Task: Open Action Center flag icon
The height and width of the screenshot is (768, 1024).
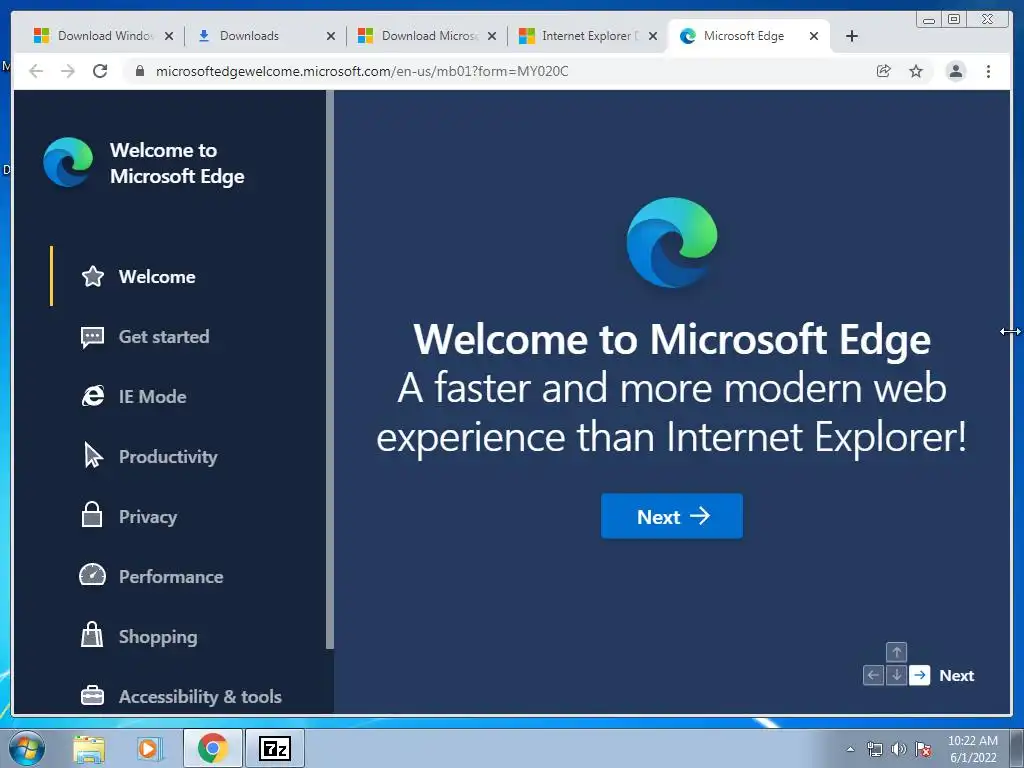Action: (x=923, y=749)
